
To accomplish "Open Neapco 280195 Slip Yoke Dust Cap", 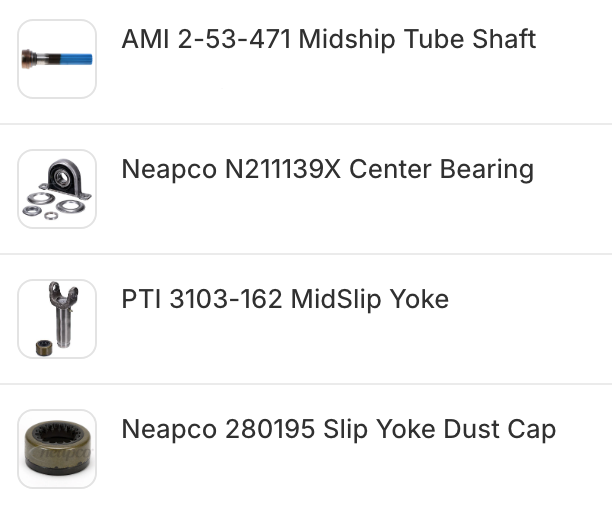I will pos(338,430).
